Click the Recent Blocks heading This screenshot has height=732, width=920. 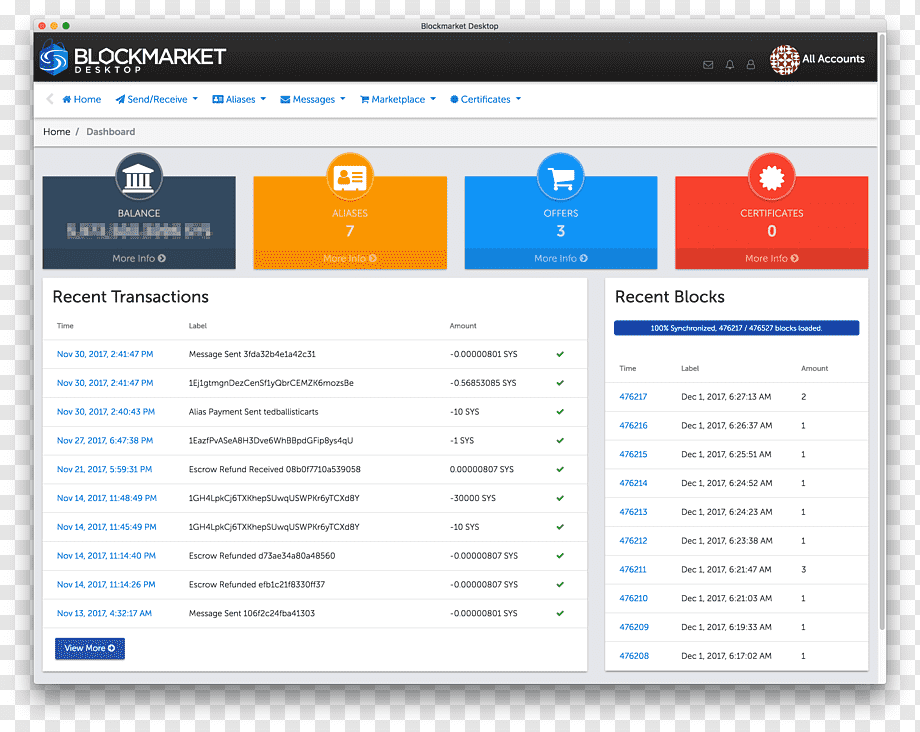pyautogui.click(x=669, y=297)
